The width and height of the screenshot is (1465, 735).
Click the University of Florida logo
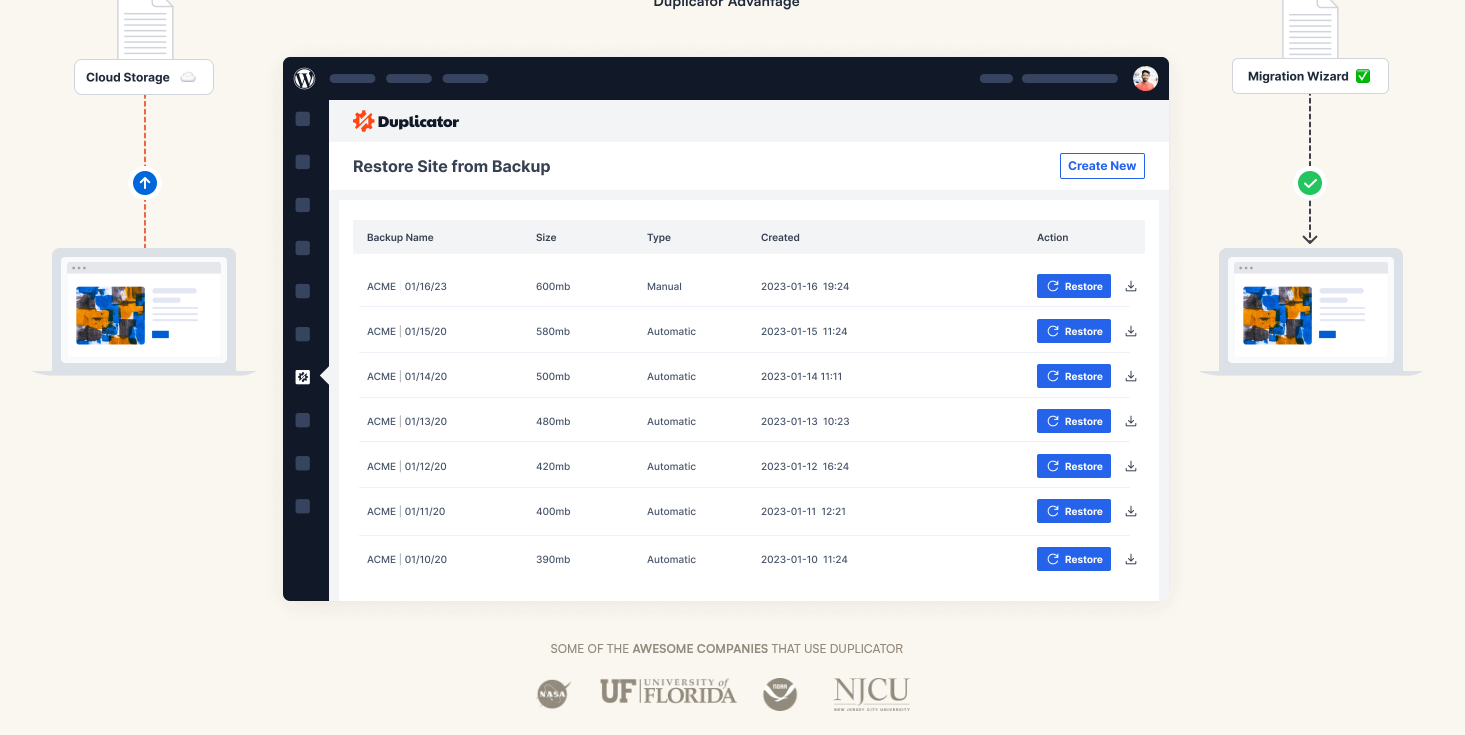point(667,691)
